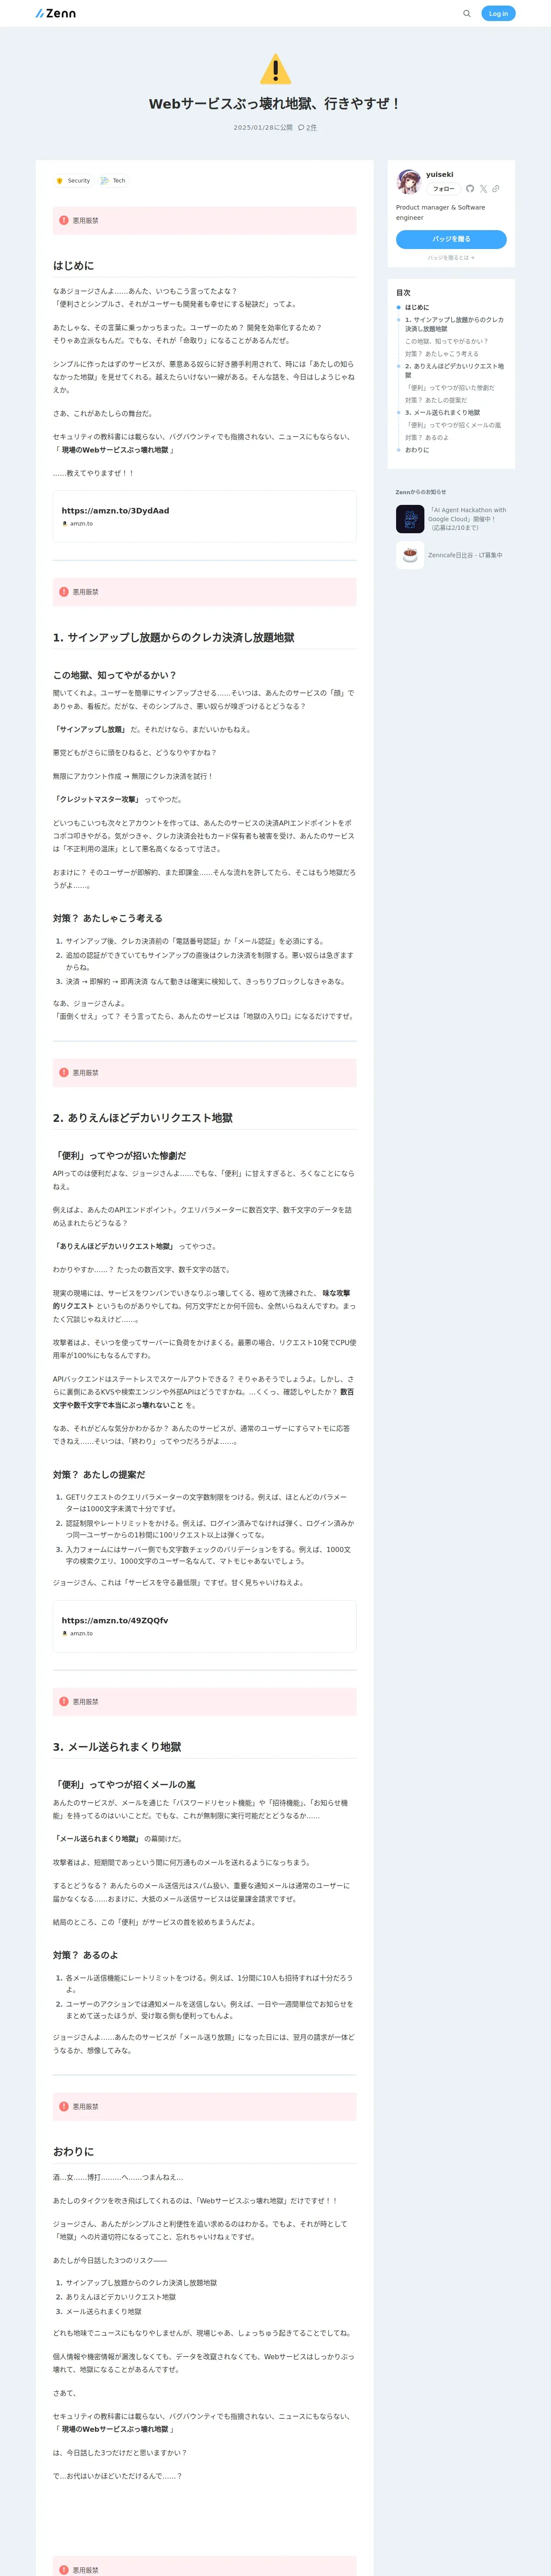Open Zenncafe coffee cup thumbnail

pyautogui.click(x=410, y=555)
